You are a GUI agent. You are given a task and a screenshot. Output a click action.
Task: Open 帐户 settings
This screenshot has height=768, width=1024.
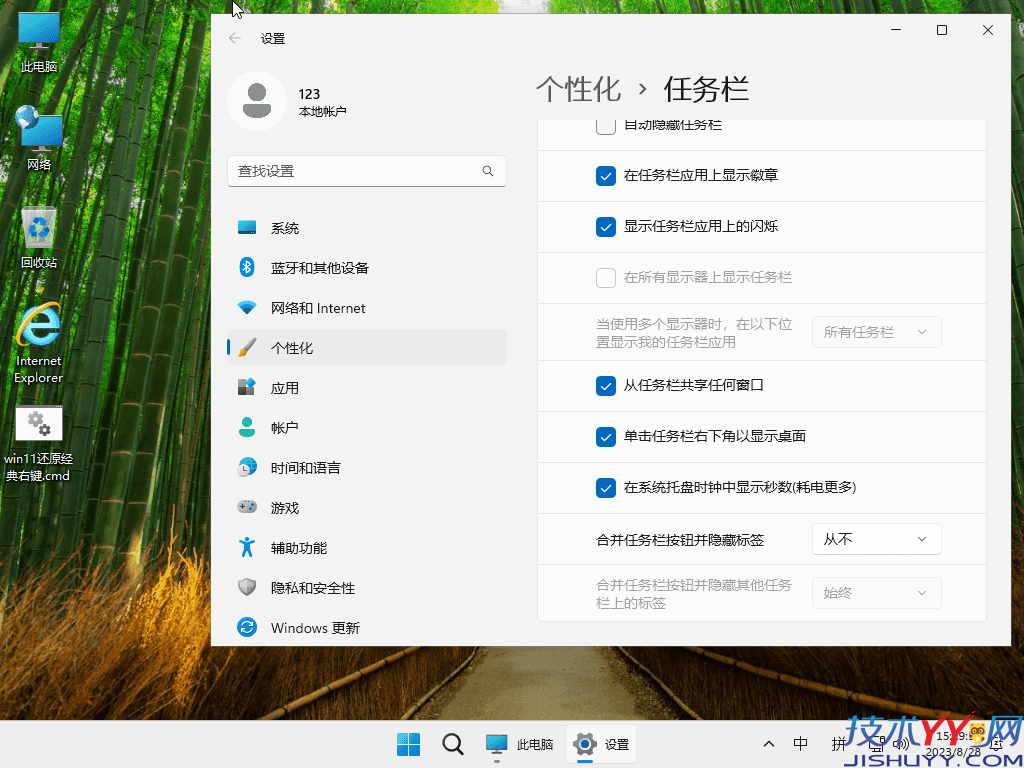click(285, 427)
